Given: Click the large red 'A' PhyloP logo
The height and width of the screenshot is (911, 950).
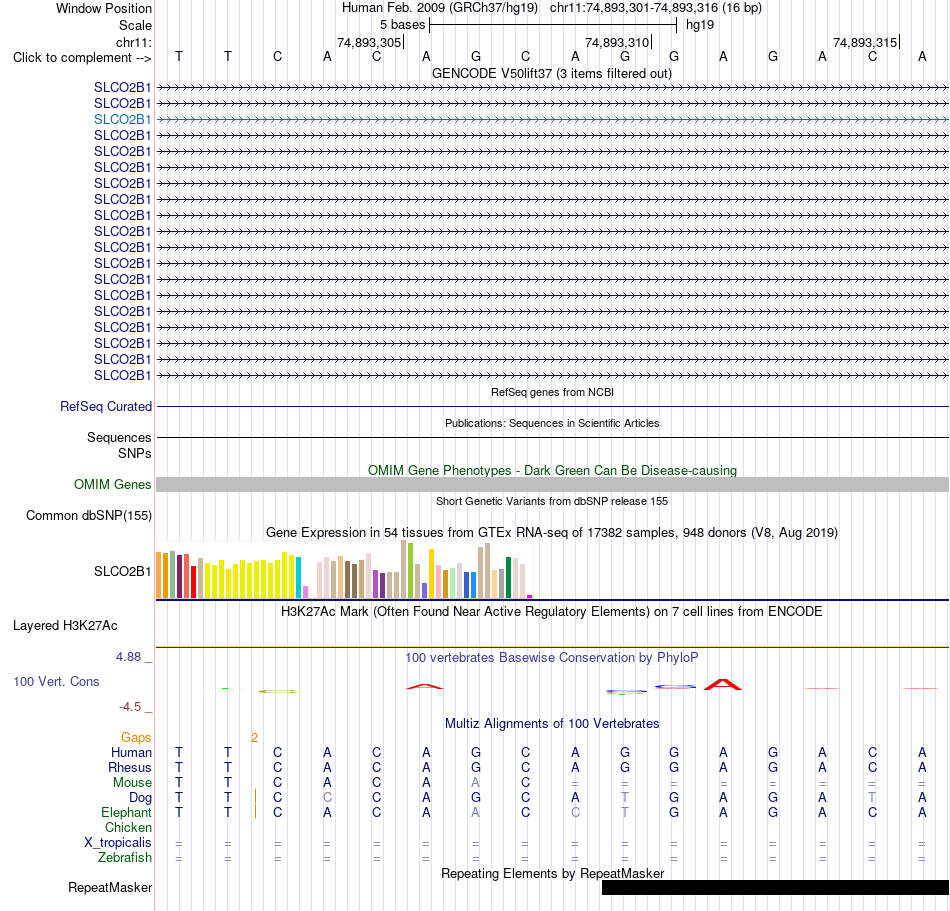Looking at the screenshot, I should (x=722, y=684).
